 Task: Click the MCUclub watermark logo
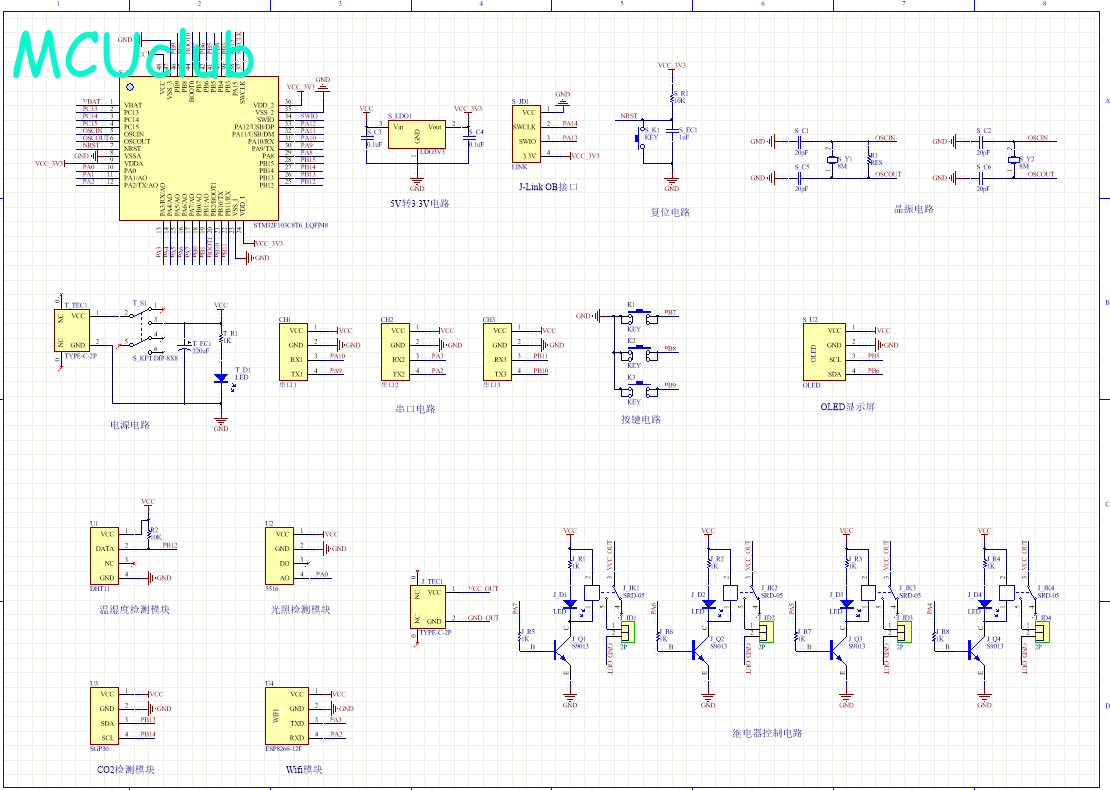pyautogui.click(x=135, y=55)
